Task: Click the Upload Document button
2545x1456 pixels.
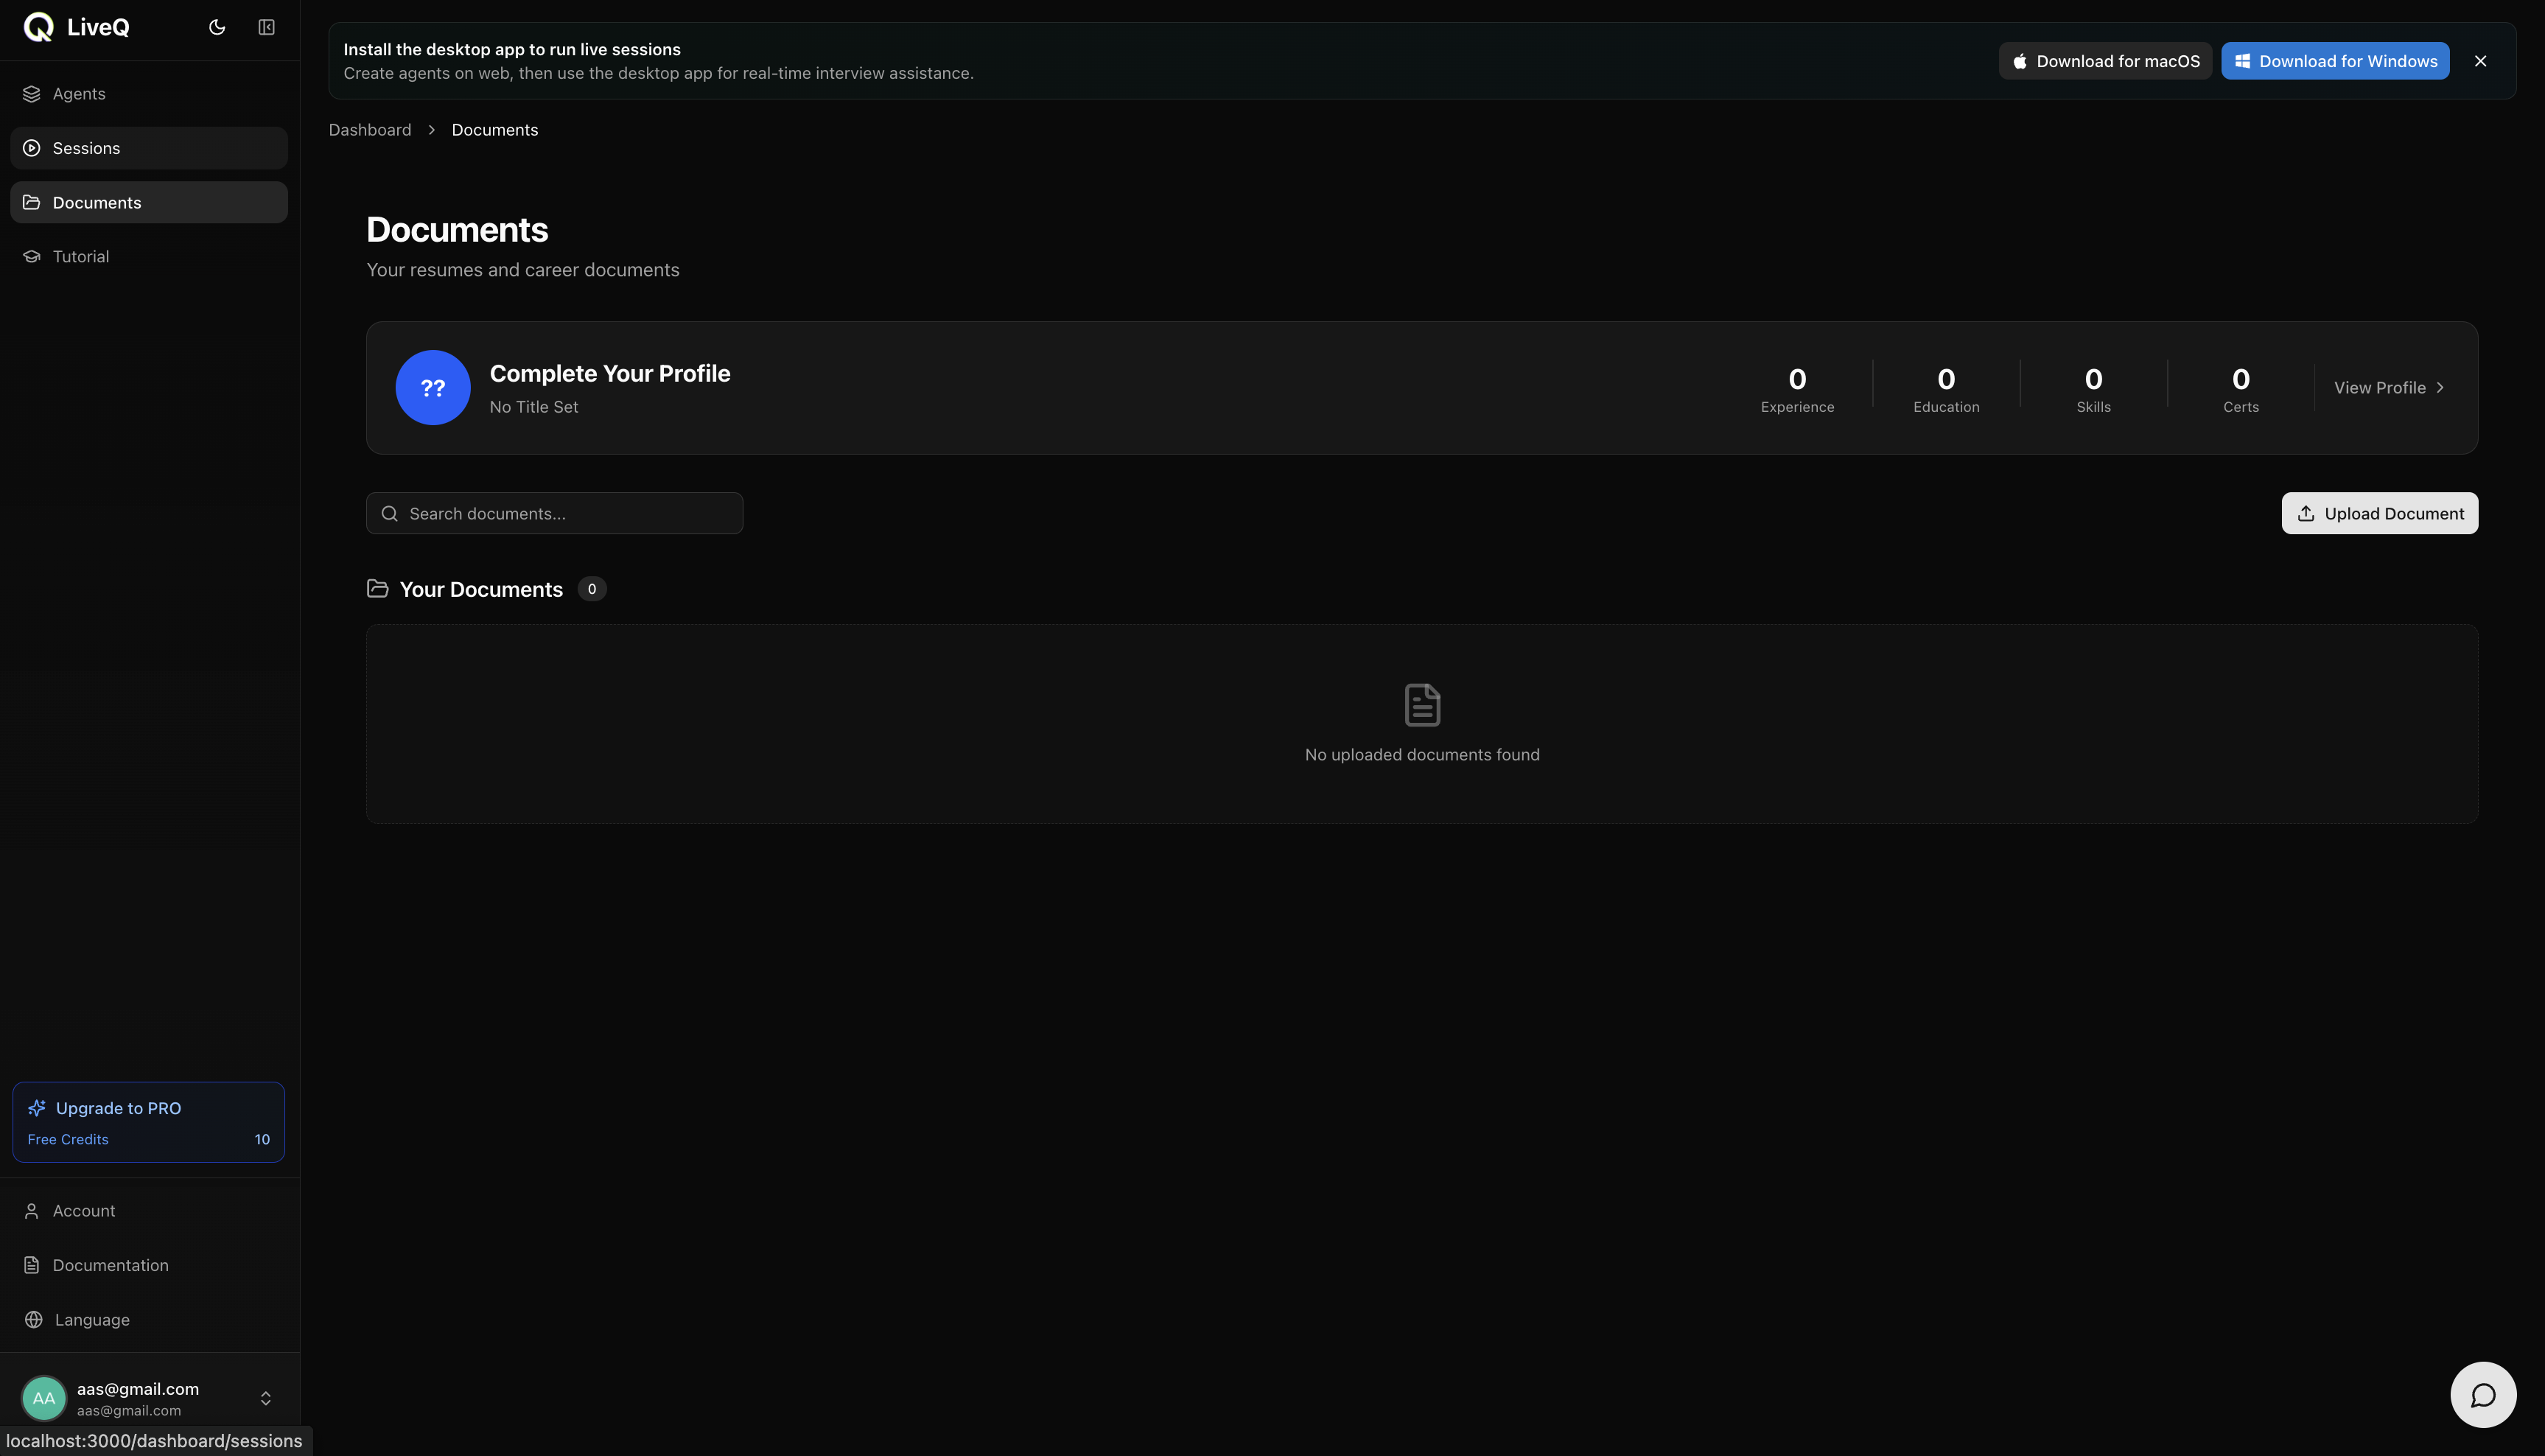Action: [2380, 514]
